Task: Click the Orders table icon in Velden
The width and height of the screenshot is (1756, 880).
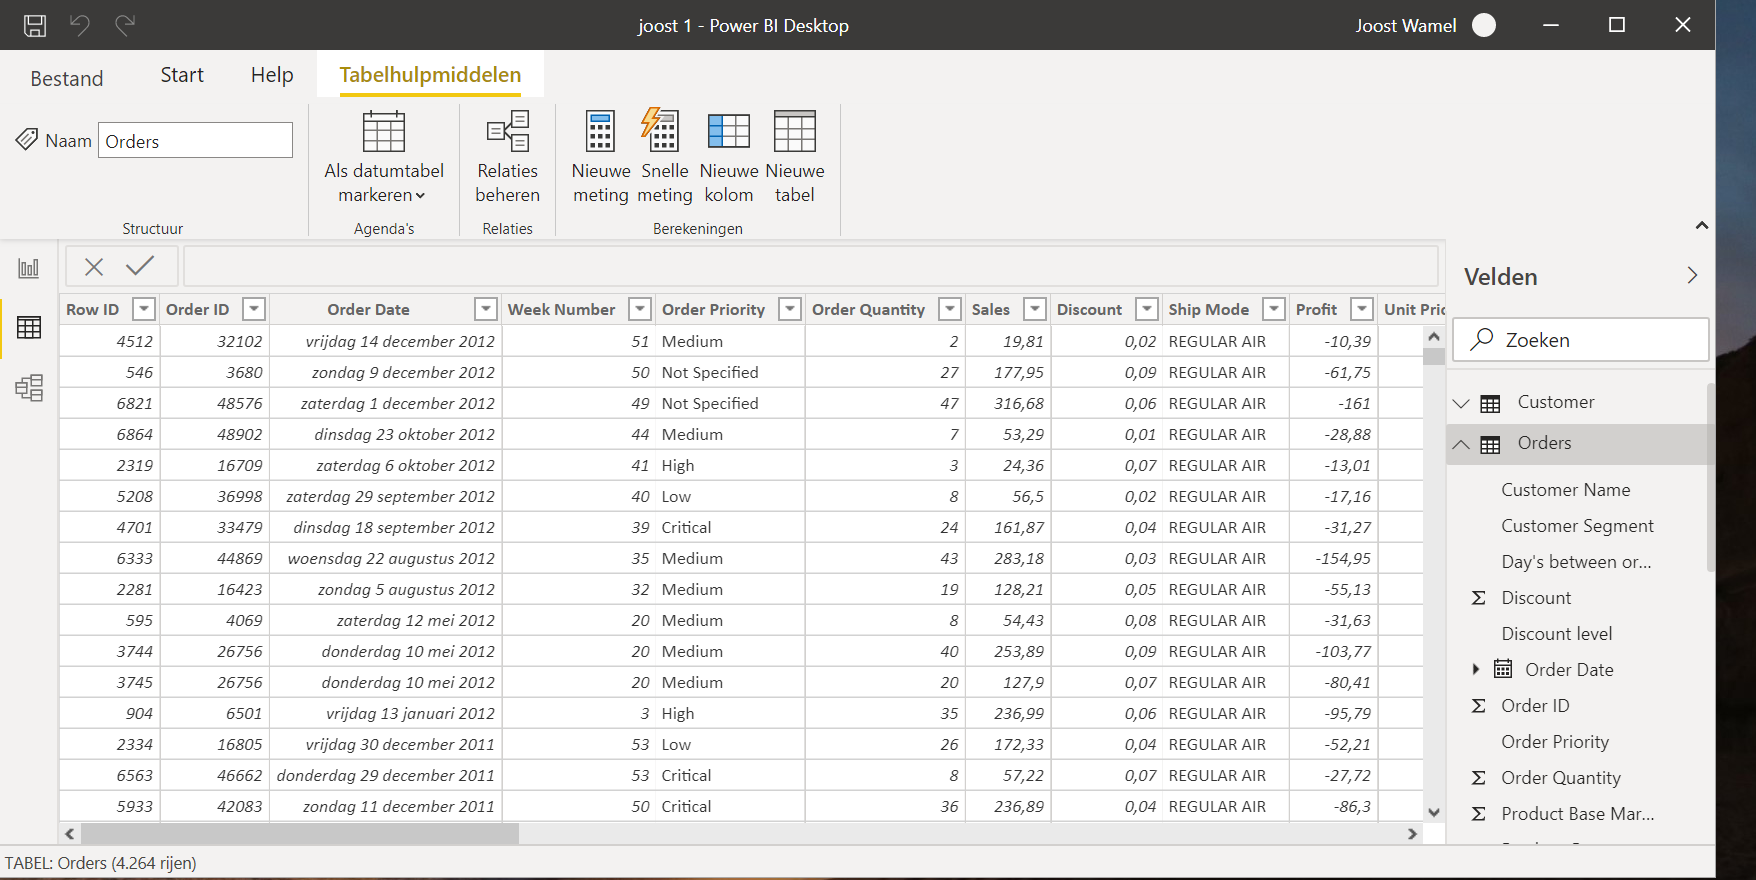Action: click(x=1490, y=445)
